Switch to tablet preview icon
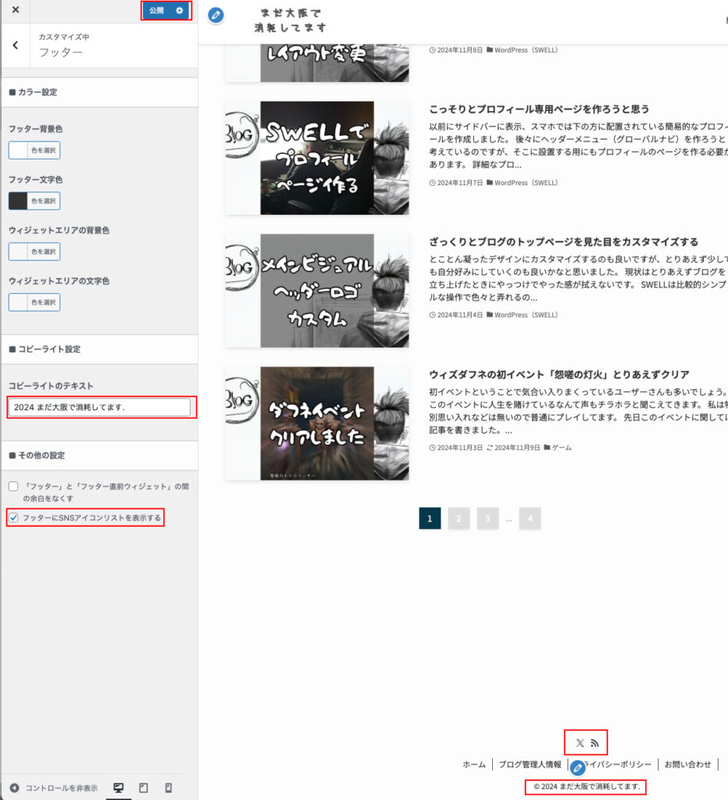 (143, 788)
